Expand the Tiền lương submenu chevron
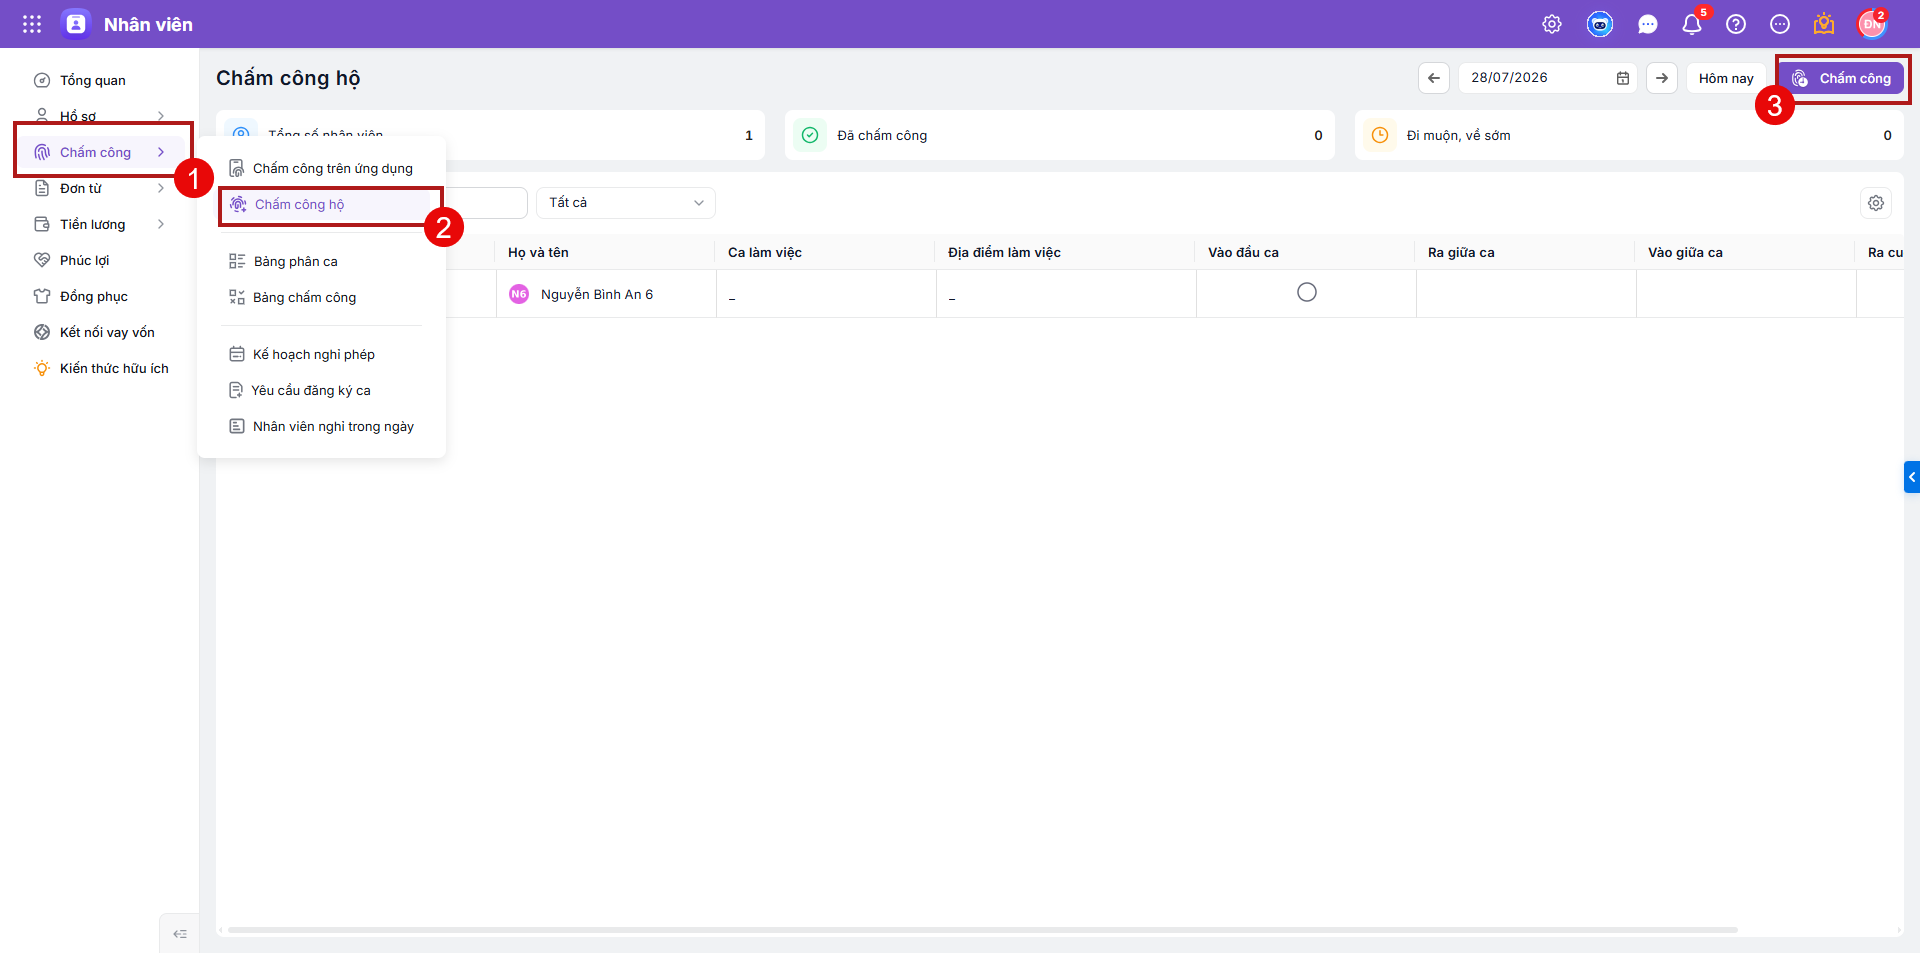1920x953 pixels. 161,224
